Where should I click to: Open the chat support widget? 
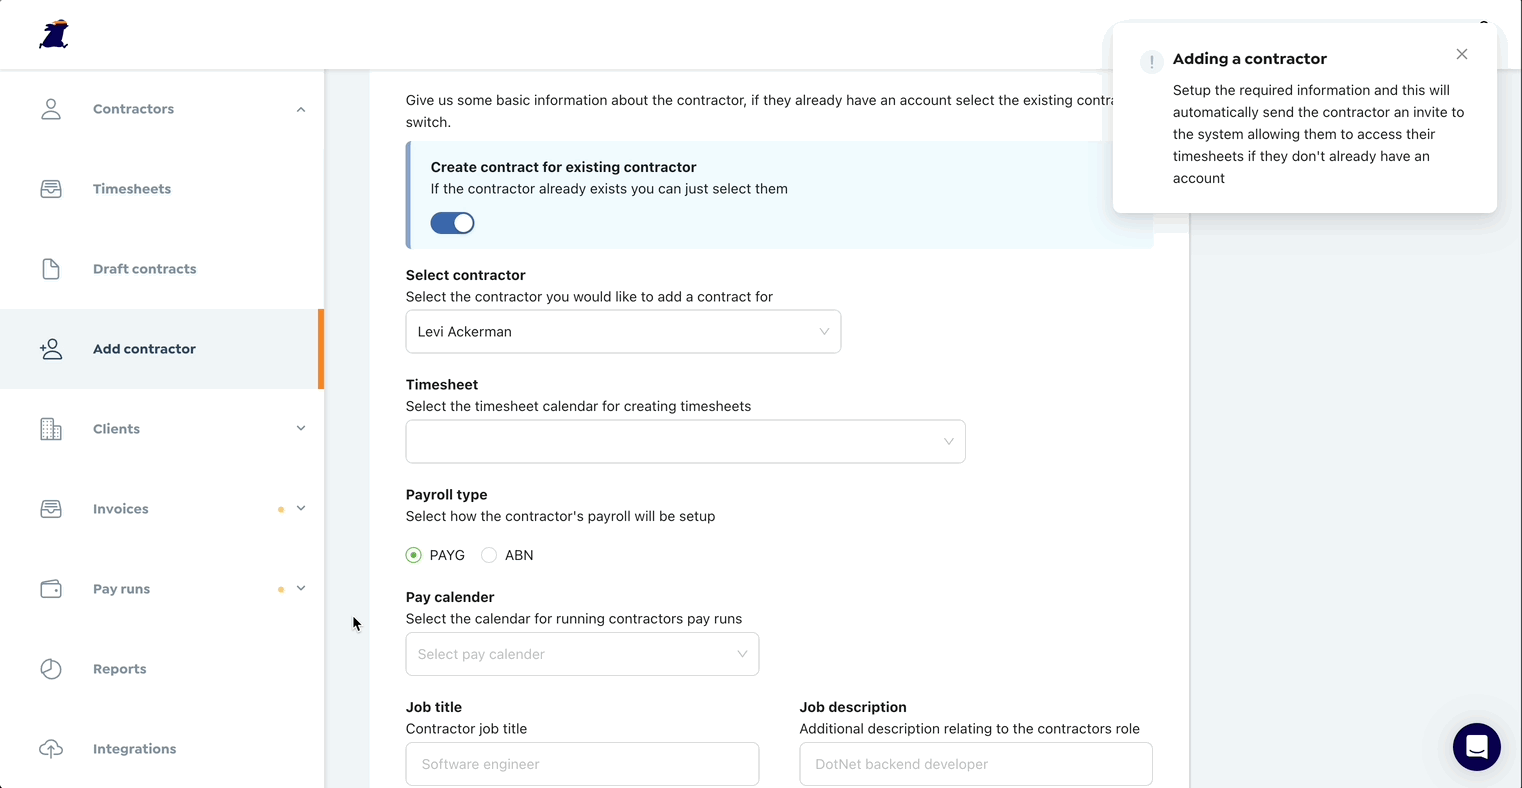[1476, 747]
